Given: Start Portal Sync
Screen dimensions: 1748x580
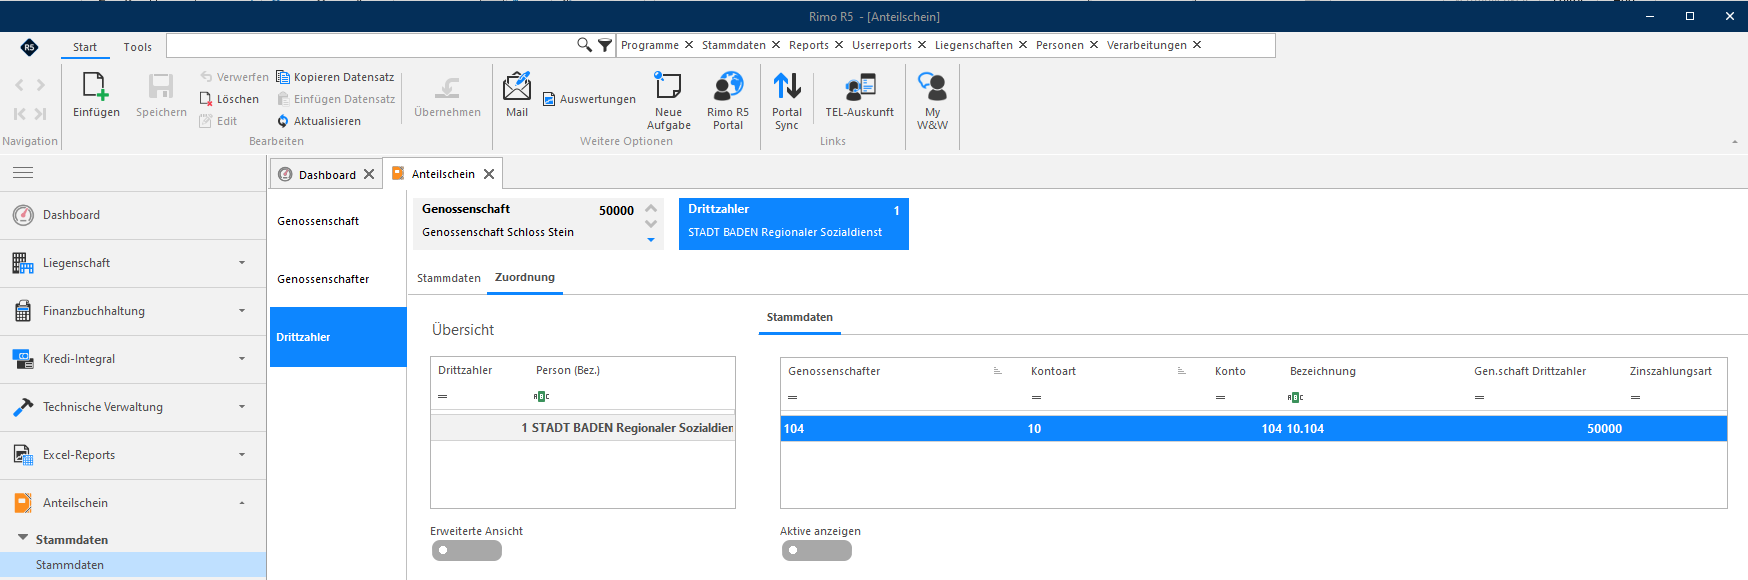Looking at the screenshot, I should (x=787, y=101).
